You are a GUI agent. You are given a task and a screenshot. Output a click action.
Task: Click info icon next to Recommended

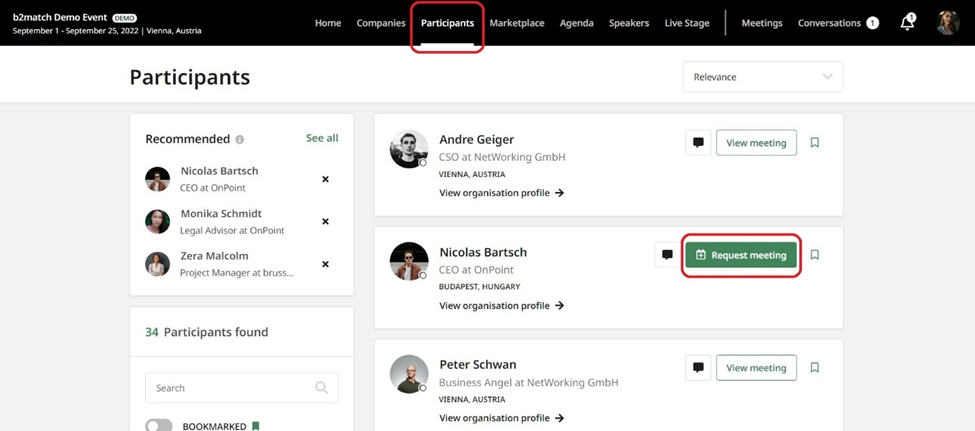(x=240, y=140)
